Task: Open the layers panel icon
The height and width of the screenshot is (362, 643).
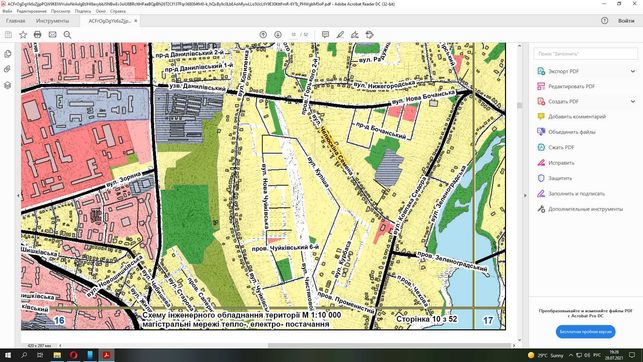Action: click(7, 85)
